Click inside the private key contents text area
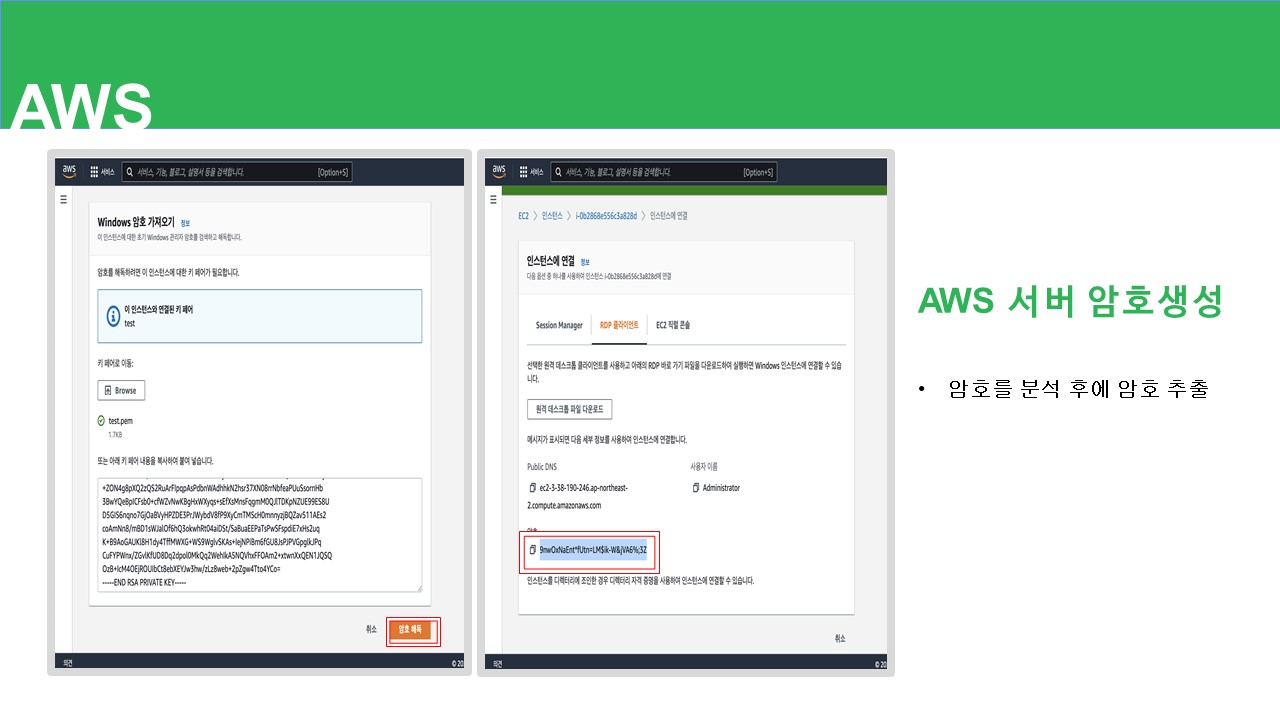 pyautogui.click(x=260, y=535)
